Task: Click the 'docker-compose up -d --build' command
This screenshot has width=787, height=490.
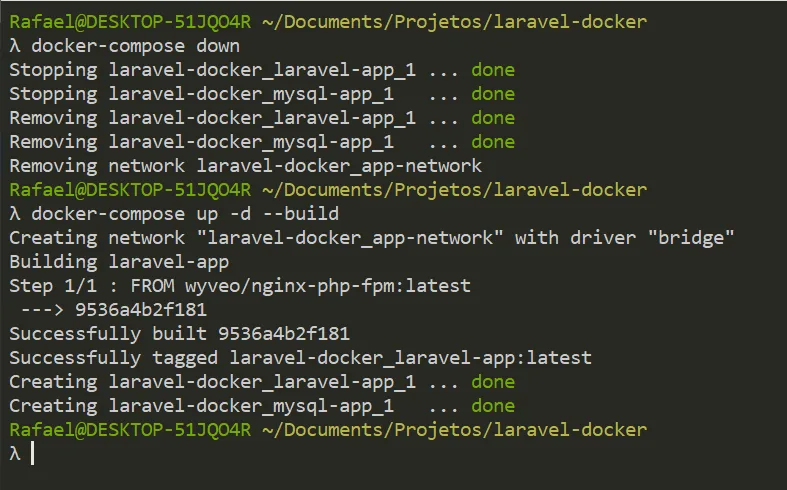Action: pyautogui.click(x=185, y=214)
